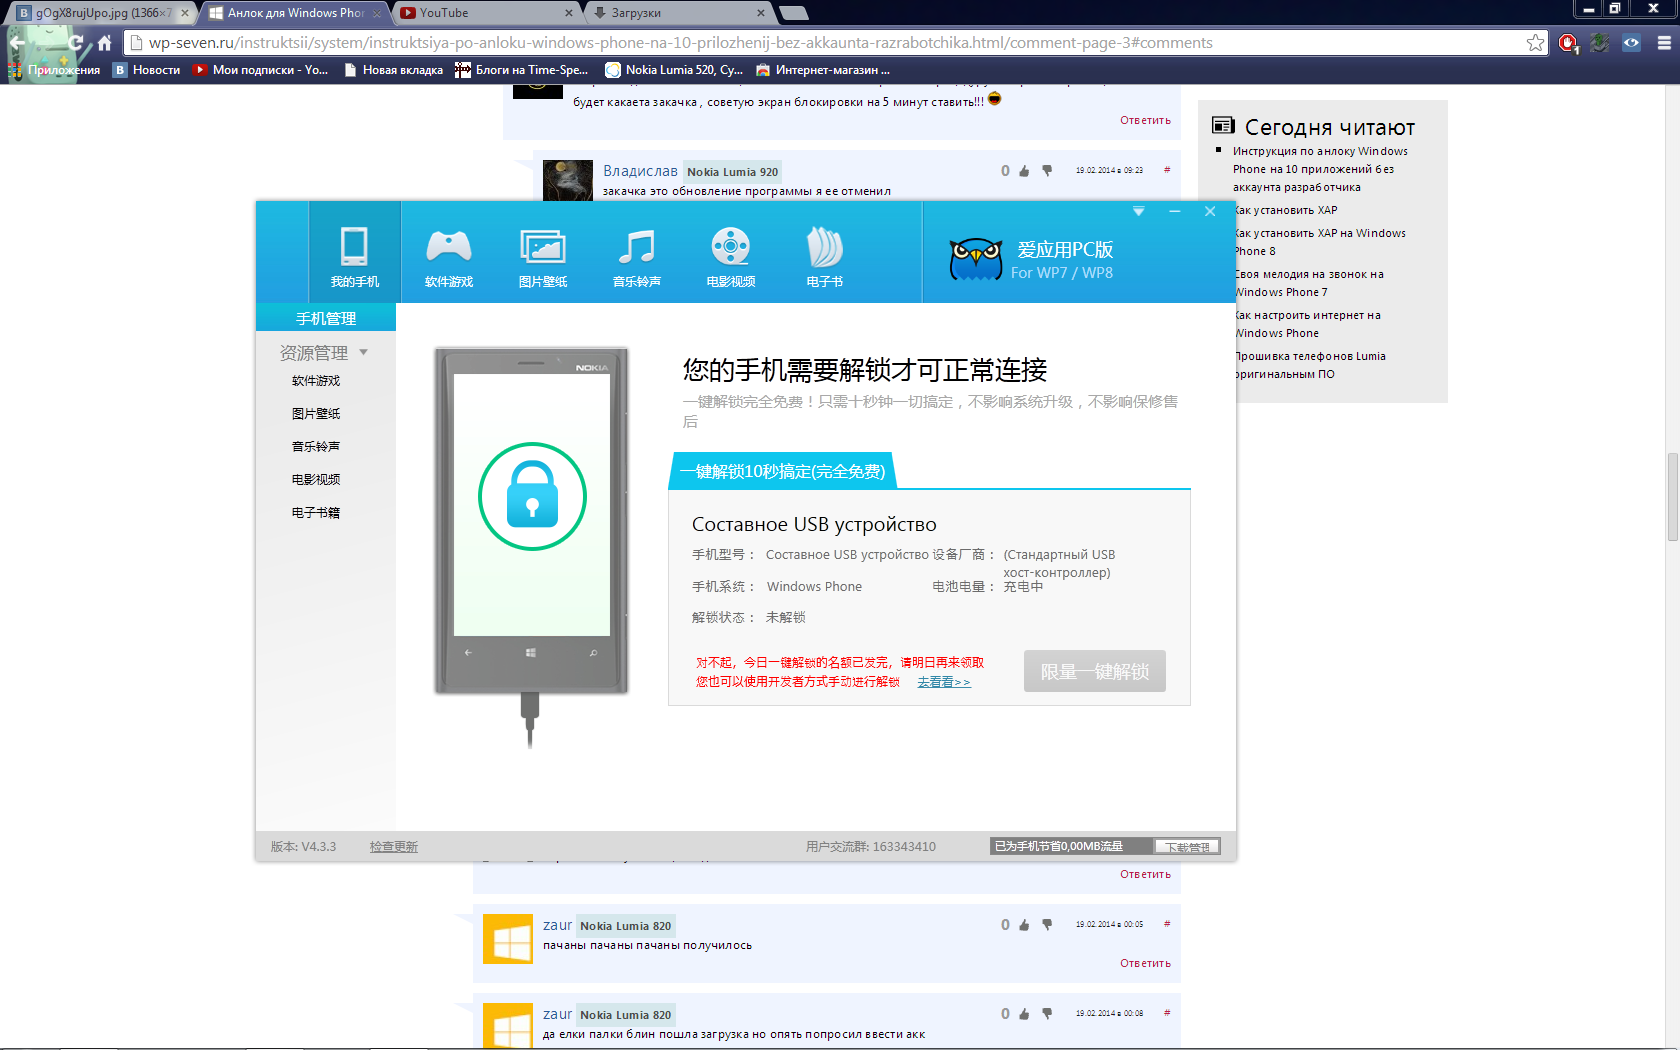Click the browser home icon

104,43
